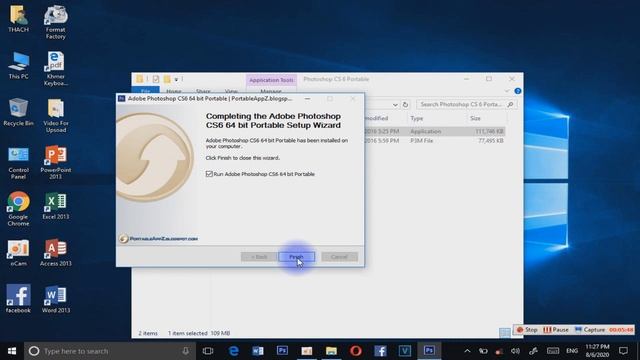Click the Explorer refresh button
The height and width of the screenshot is (360, 640).
[x=405, y=104]
